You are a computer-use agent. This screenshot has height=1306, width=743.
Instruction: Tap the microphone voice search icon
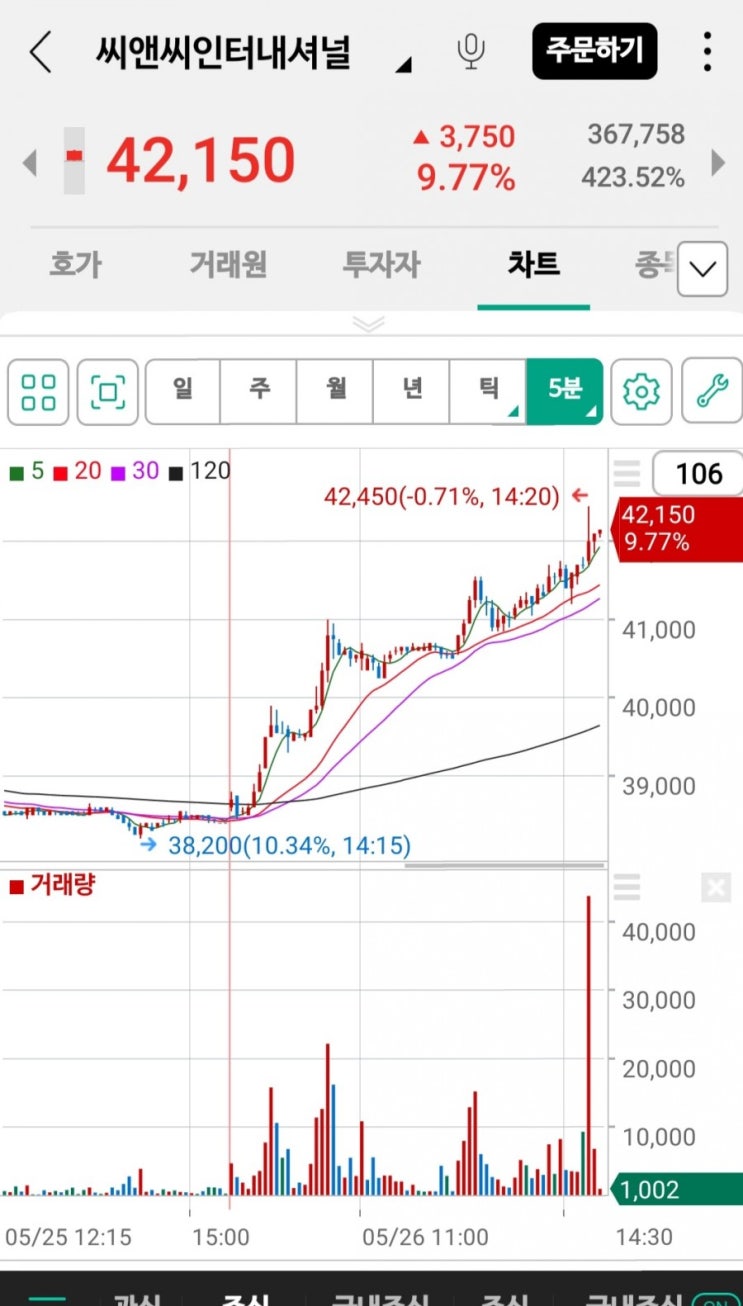click(471, 51)
